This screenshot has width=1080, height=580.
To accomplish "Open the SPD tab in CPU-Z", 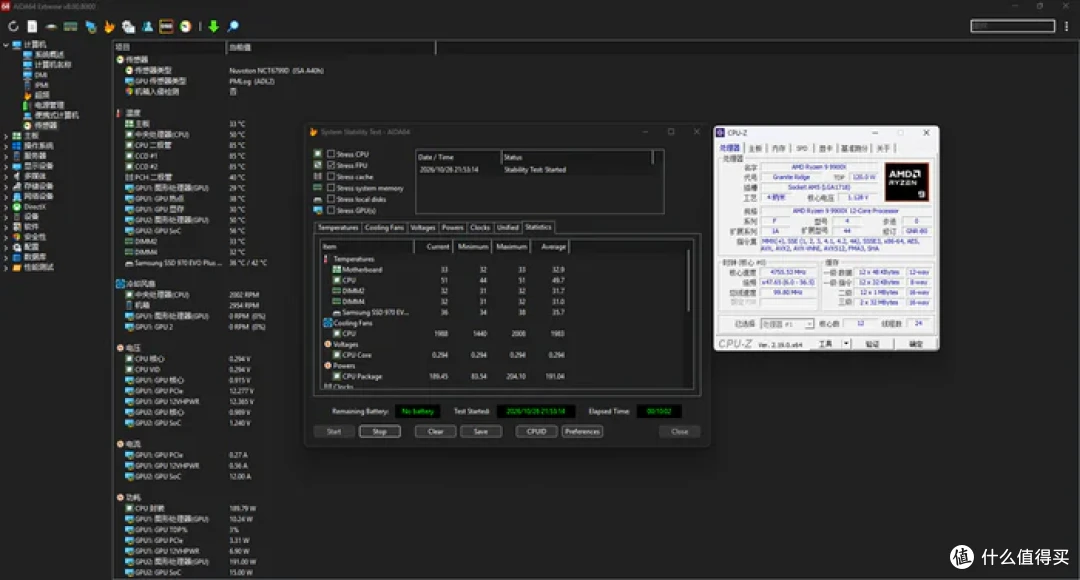I will 802,149.
